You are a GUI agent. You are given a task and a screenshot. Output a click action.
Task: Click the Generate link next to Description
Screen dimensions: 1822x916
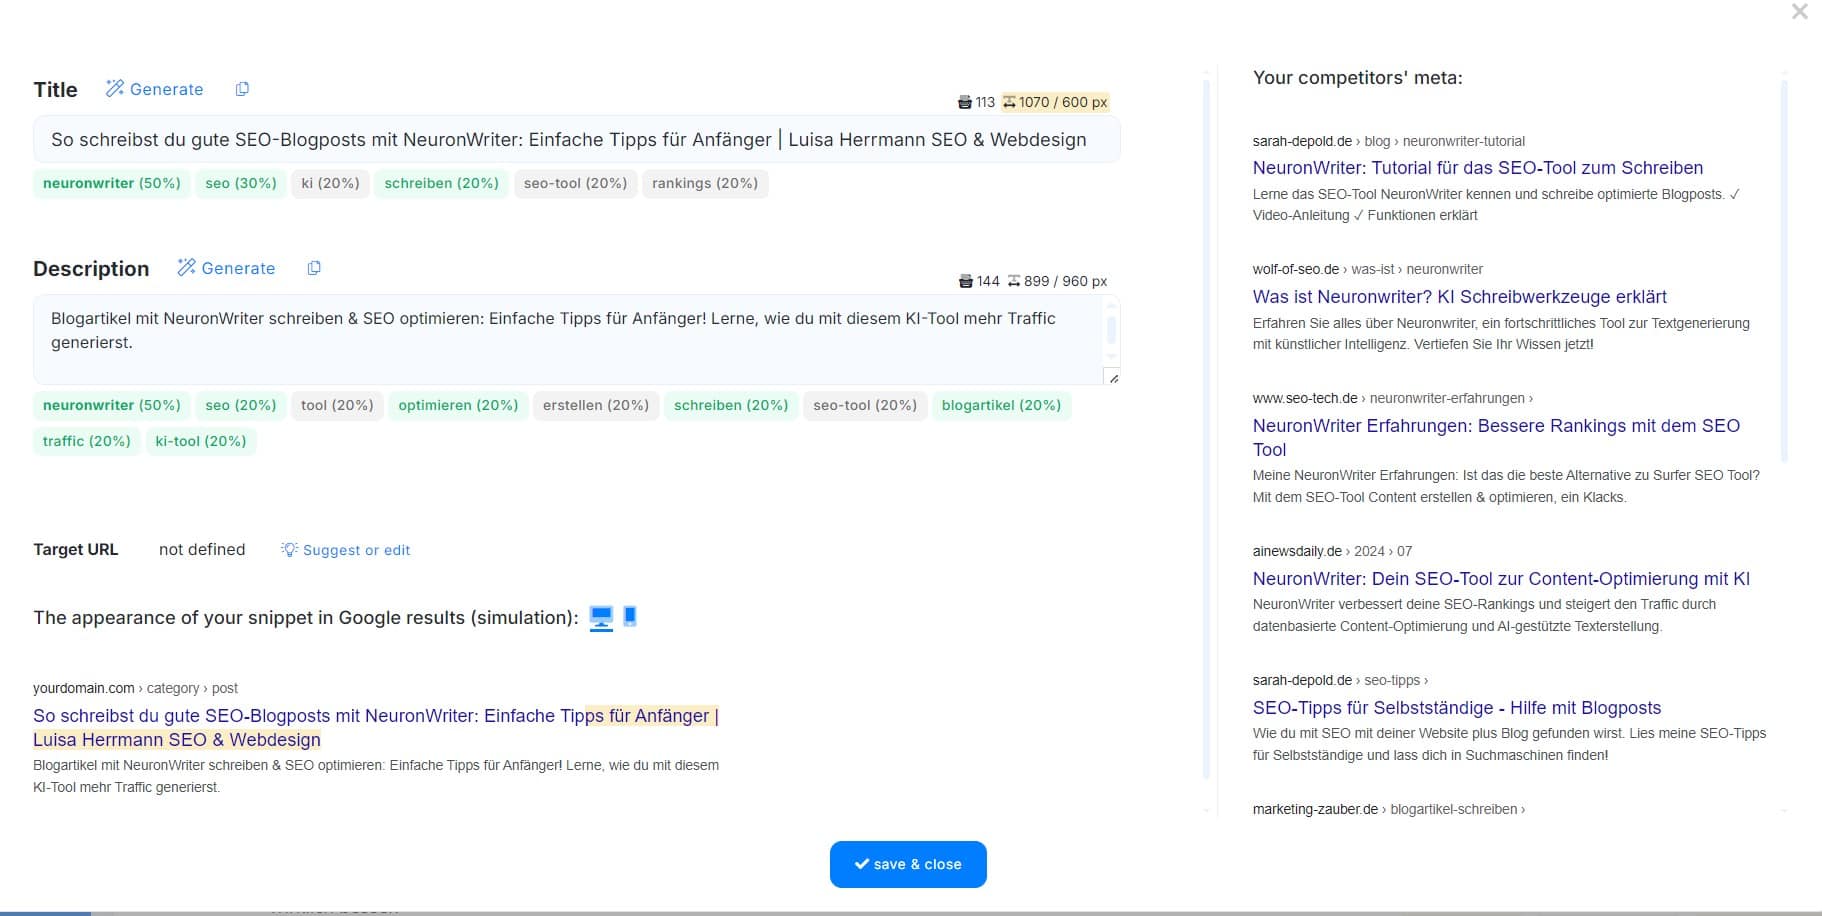tap(226, 268)
